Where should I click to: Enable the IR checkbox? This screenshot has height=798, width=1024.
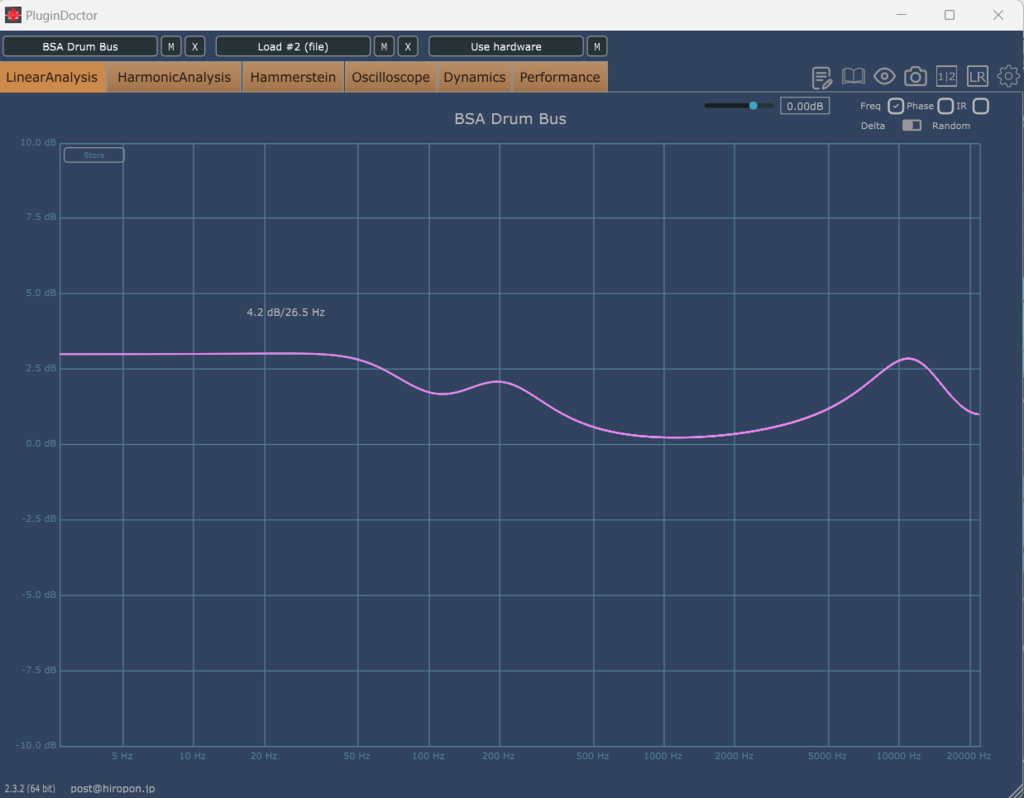[980, 106]
